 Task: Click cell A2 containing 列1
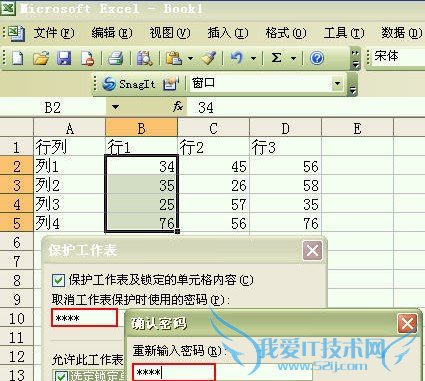[x=69, y=166]
